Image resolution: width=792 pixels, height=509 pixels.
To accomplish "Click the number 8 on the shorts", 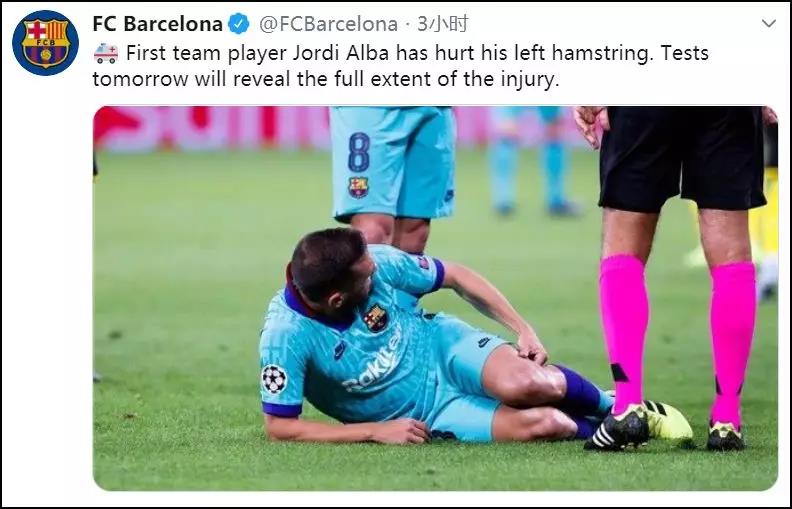I will [359, 152].
